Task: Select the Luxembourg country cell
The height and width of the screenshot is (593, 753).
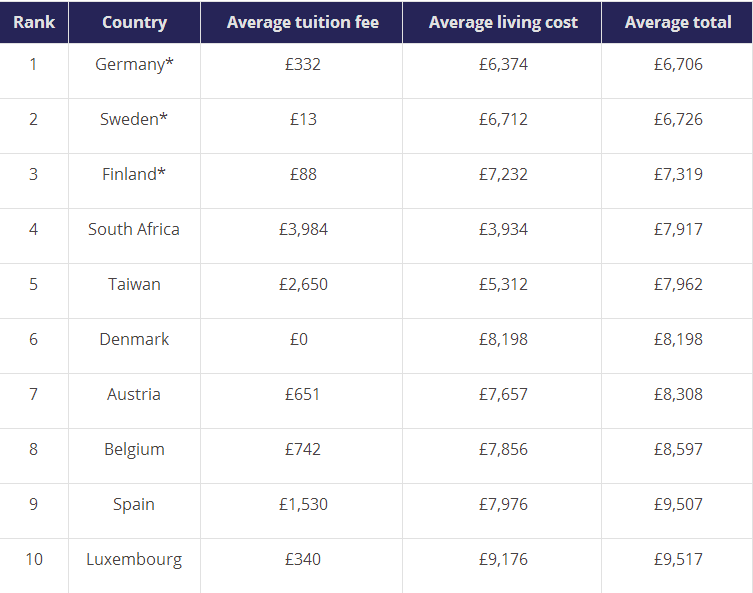Action: point(134,559)
